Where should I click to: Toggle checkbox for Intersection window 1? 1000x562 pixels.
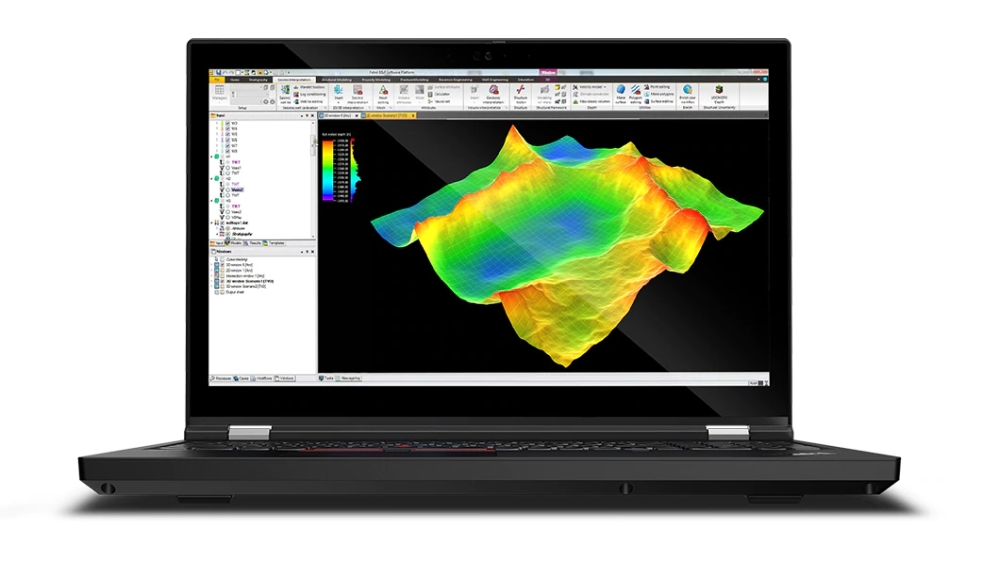pyautogui.click(x=222, y=276)
